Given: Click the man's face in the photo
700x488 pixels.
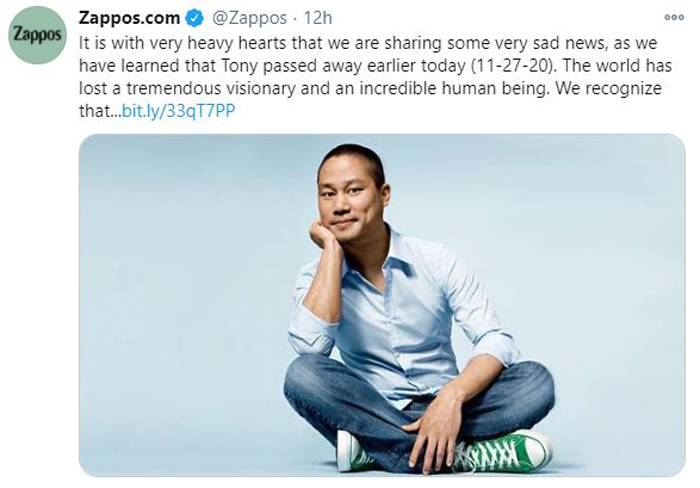Looking at the screenshot, I should (x=351, y=195).
